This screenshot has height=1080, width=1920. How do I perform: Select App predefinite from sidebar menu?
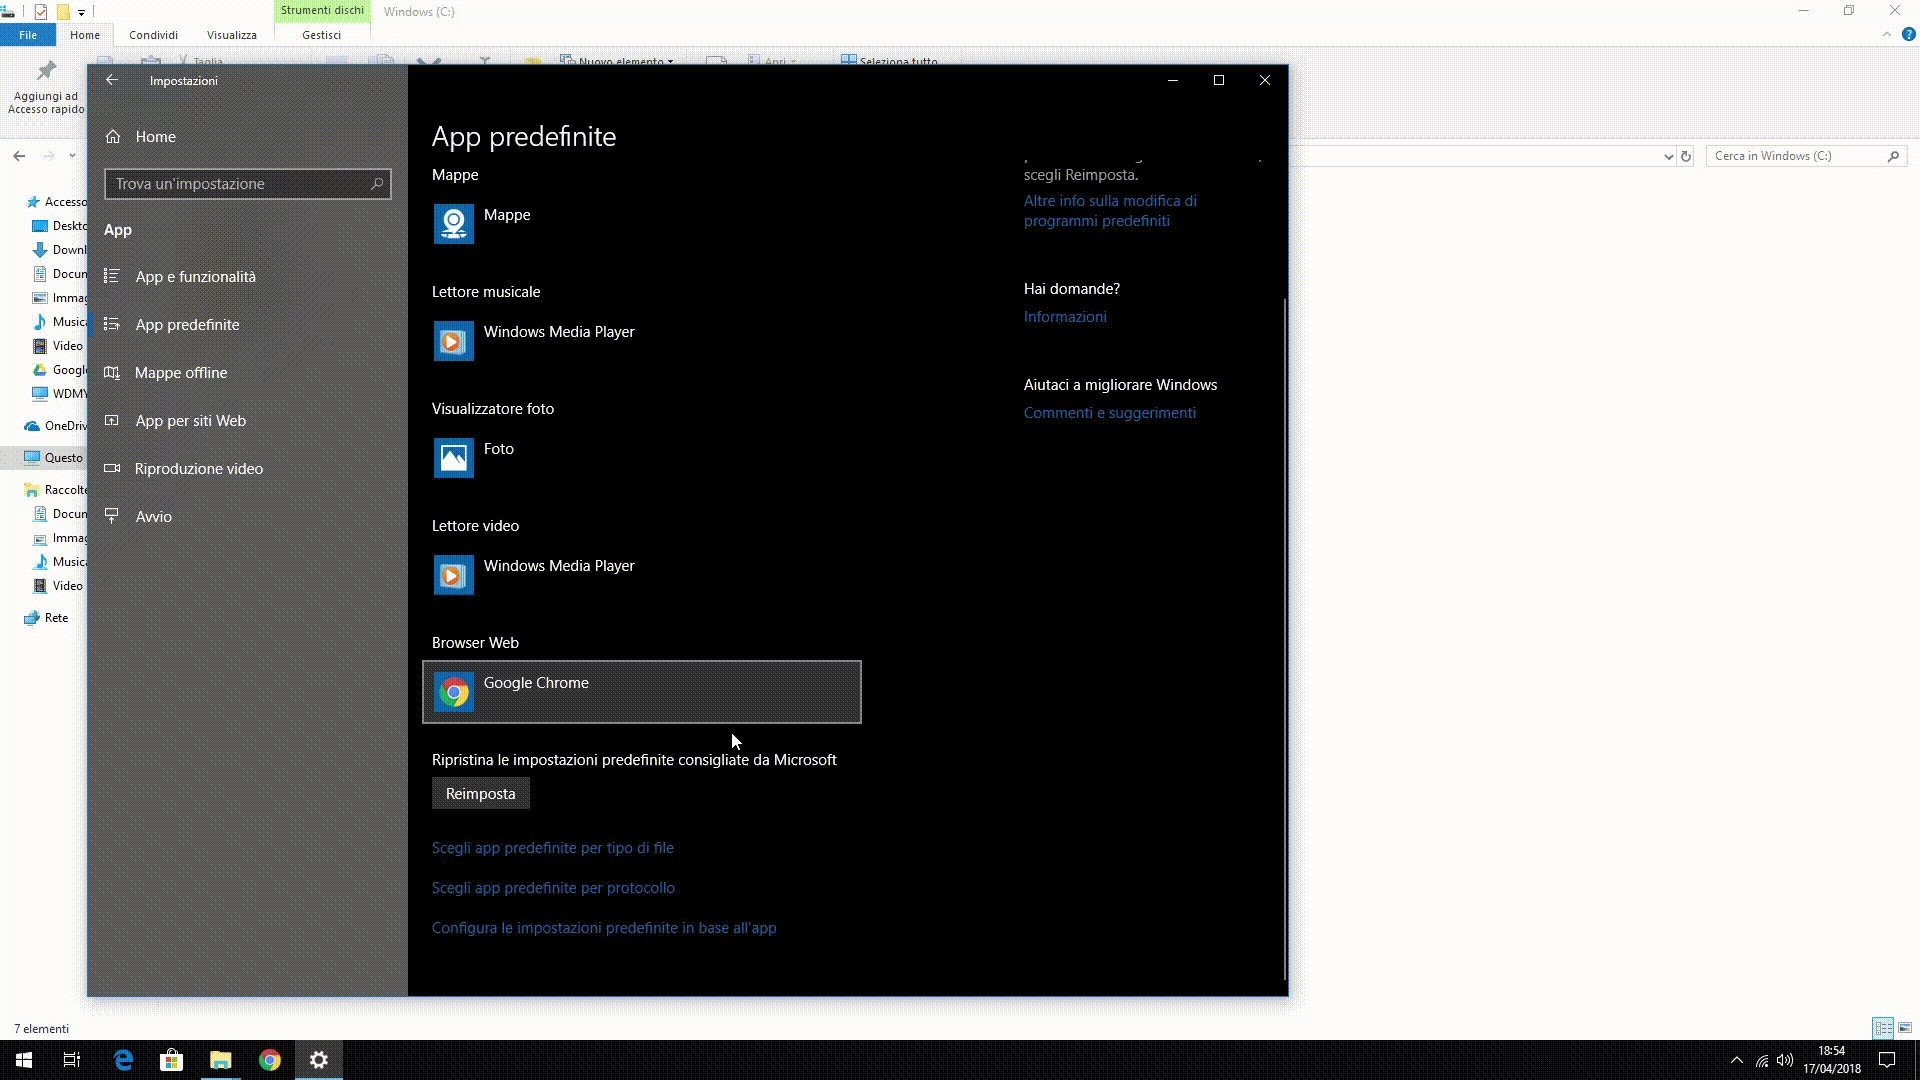[x=187, y=323]
